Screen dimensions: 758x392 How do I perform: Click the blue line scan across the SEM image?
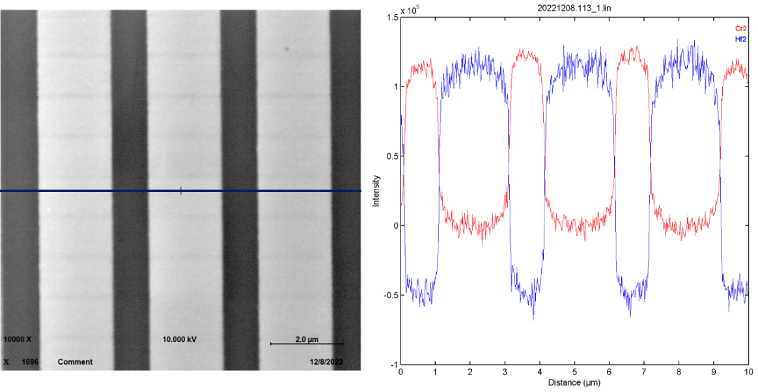(x=180, y=191)
